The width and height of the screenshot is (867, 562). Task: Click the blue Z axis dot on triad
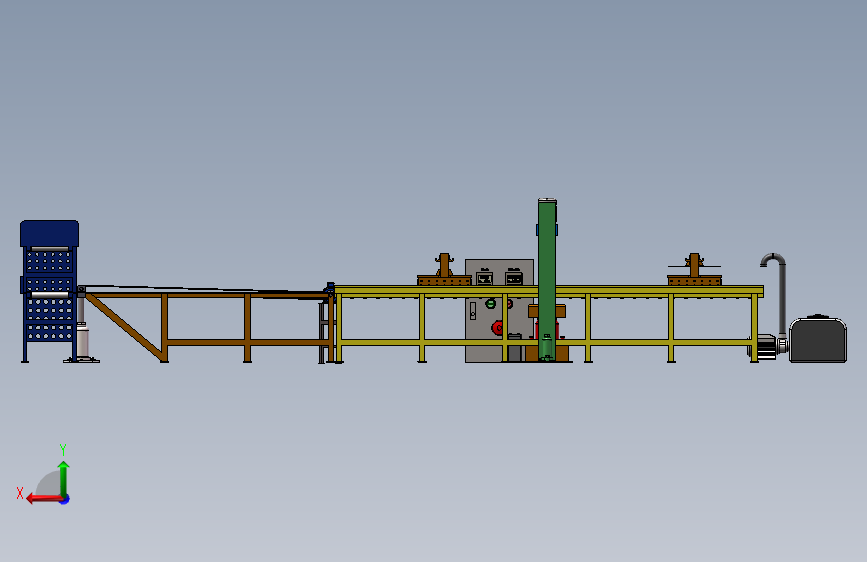[65, 499]
